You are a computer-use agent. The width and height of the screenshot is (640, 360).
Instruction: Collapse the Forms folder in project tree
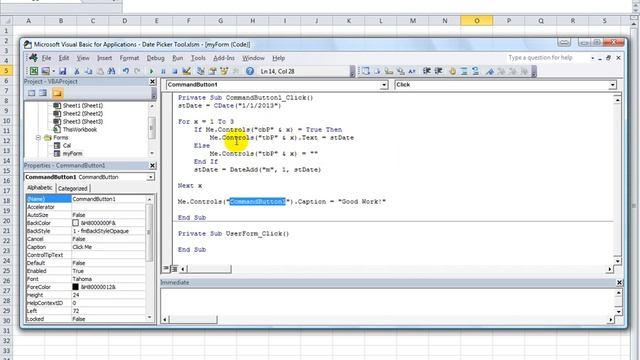38,138
